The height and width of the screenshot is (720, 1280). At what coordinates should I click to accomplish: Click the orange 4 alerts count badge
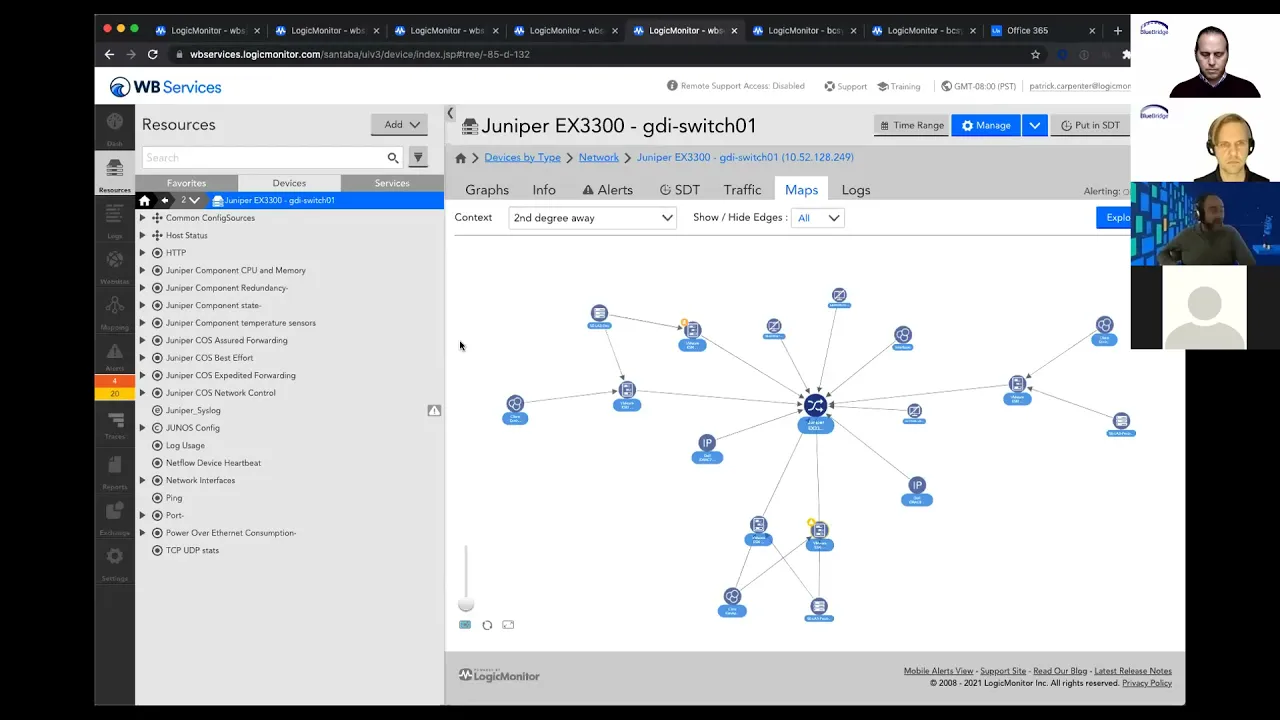115,381
